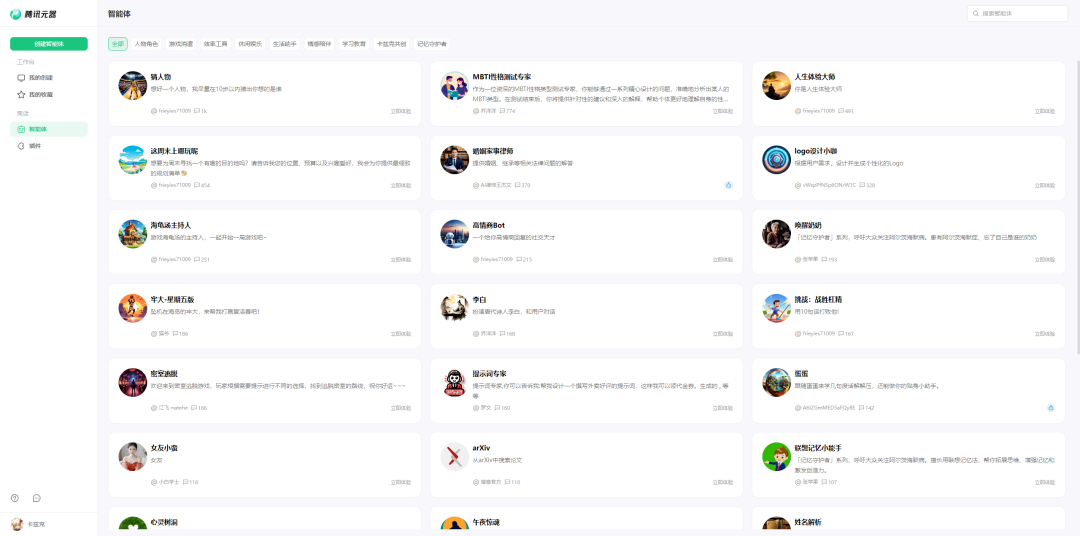Select the 游戏陪玩 category tab
1080x536 pixels.
click(x=181, y=44)
